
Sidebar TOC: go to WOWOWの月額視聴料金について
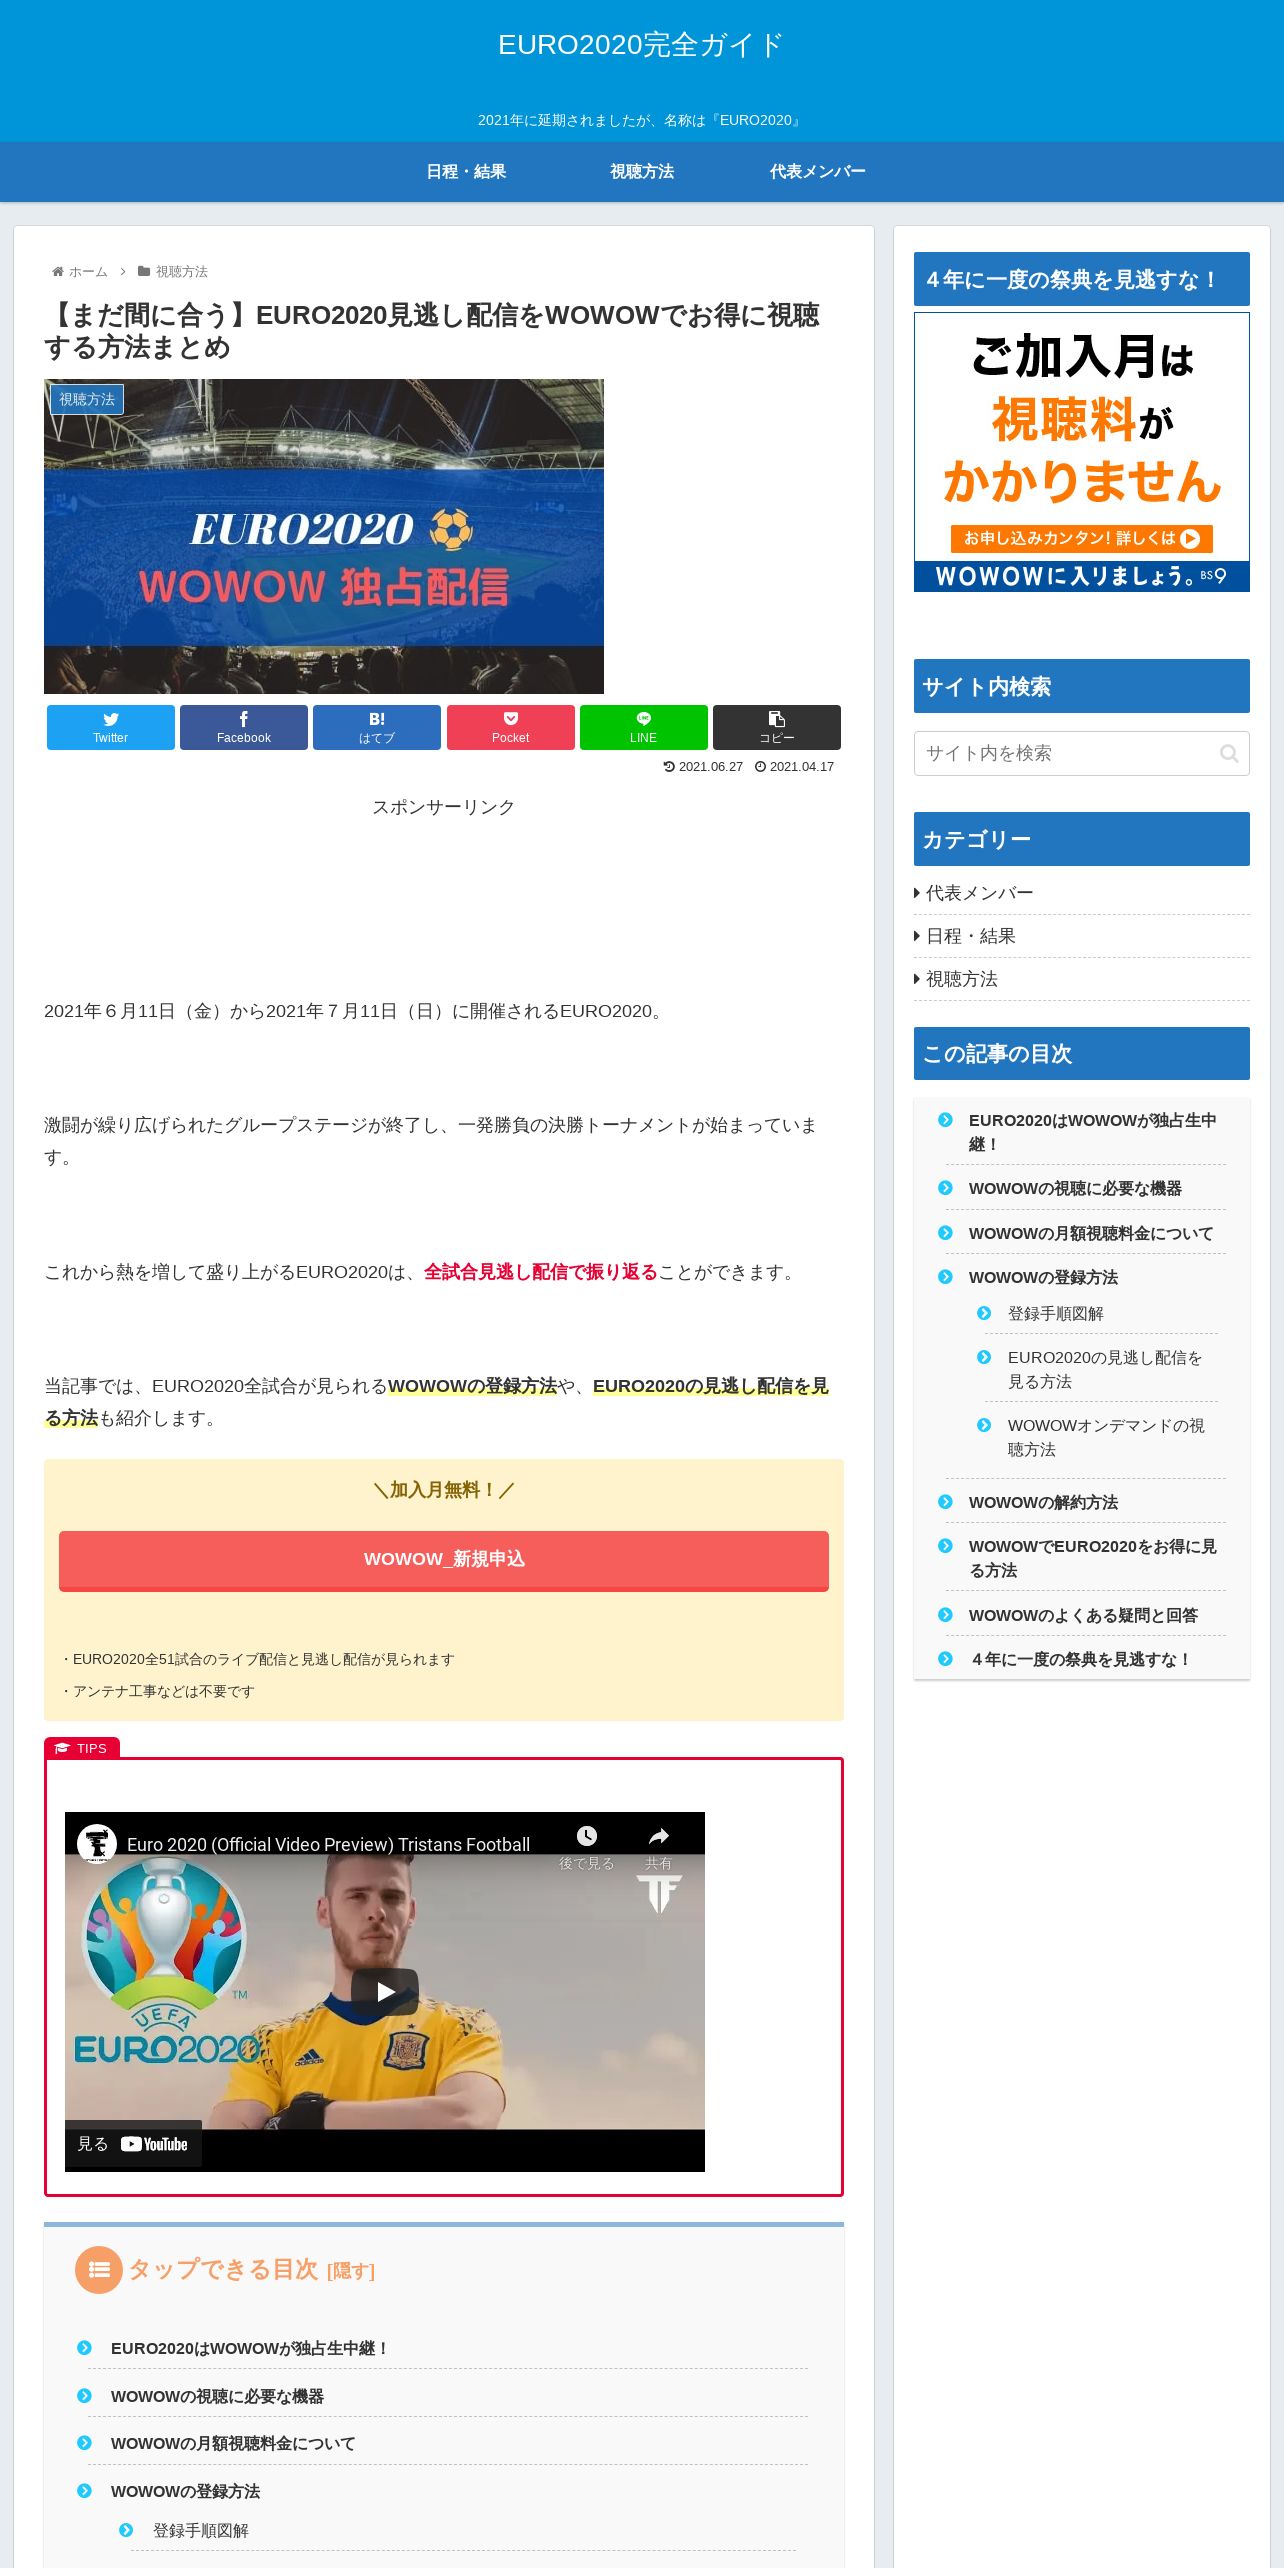point(1090,1234)
